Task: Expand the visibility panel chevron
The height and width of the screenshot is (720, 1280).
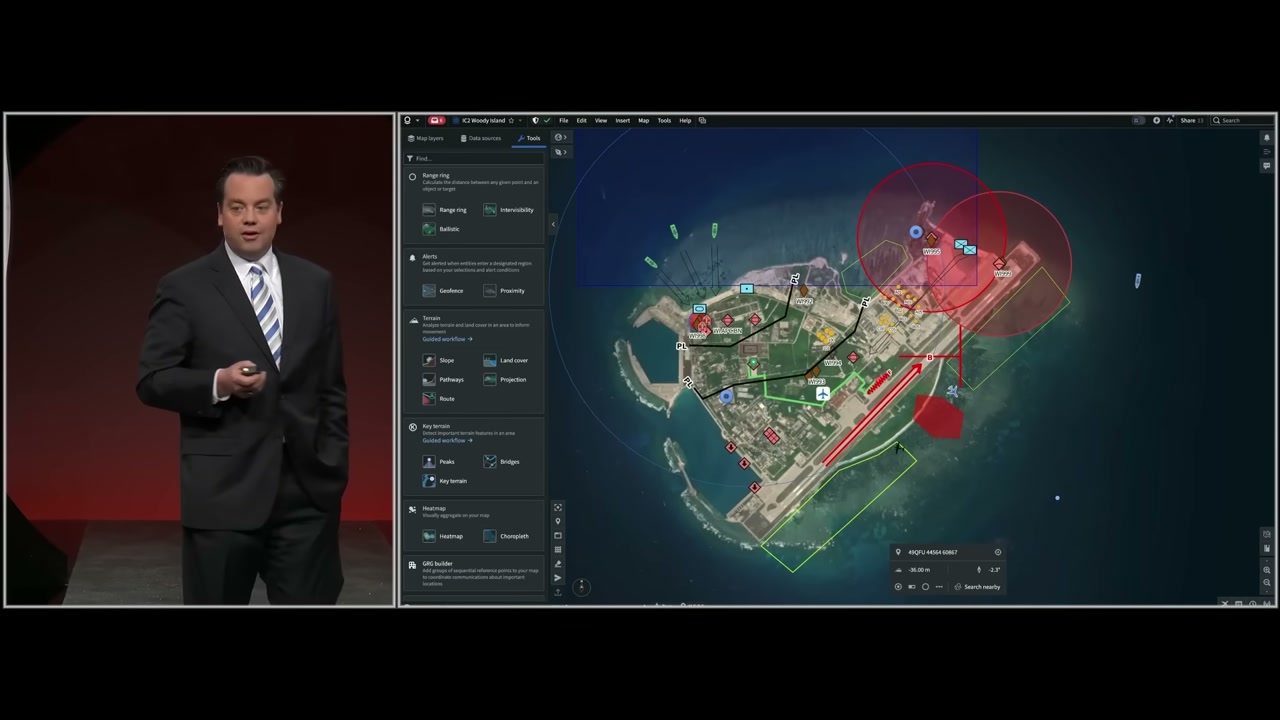Action: click(x=564, y=151)
